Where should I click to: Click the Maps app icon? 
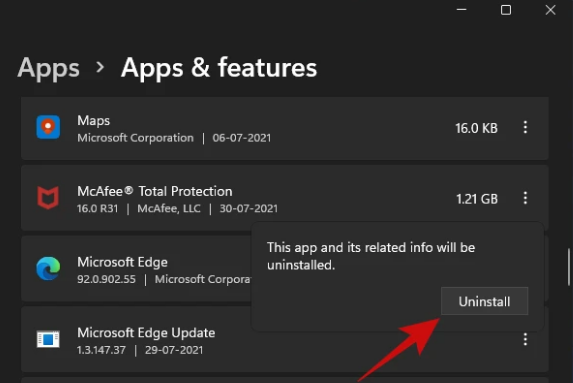pos(48,127)
